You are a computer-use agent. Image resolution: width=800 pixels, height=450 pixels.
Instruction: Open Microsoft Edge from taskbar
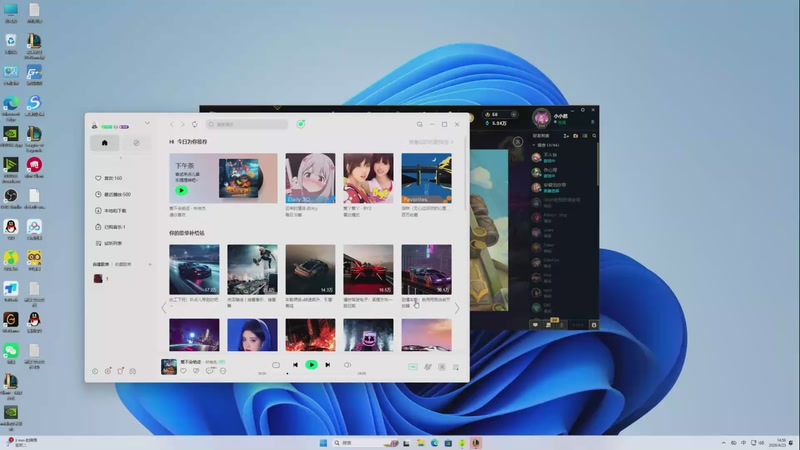(434, 443)
